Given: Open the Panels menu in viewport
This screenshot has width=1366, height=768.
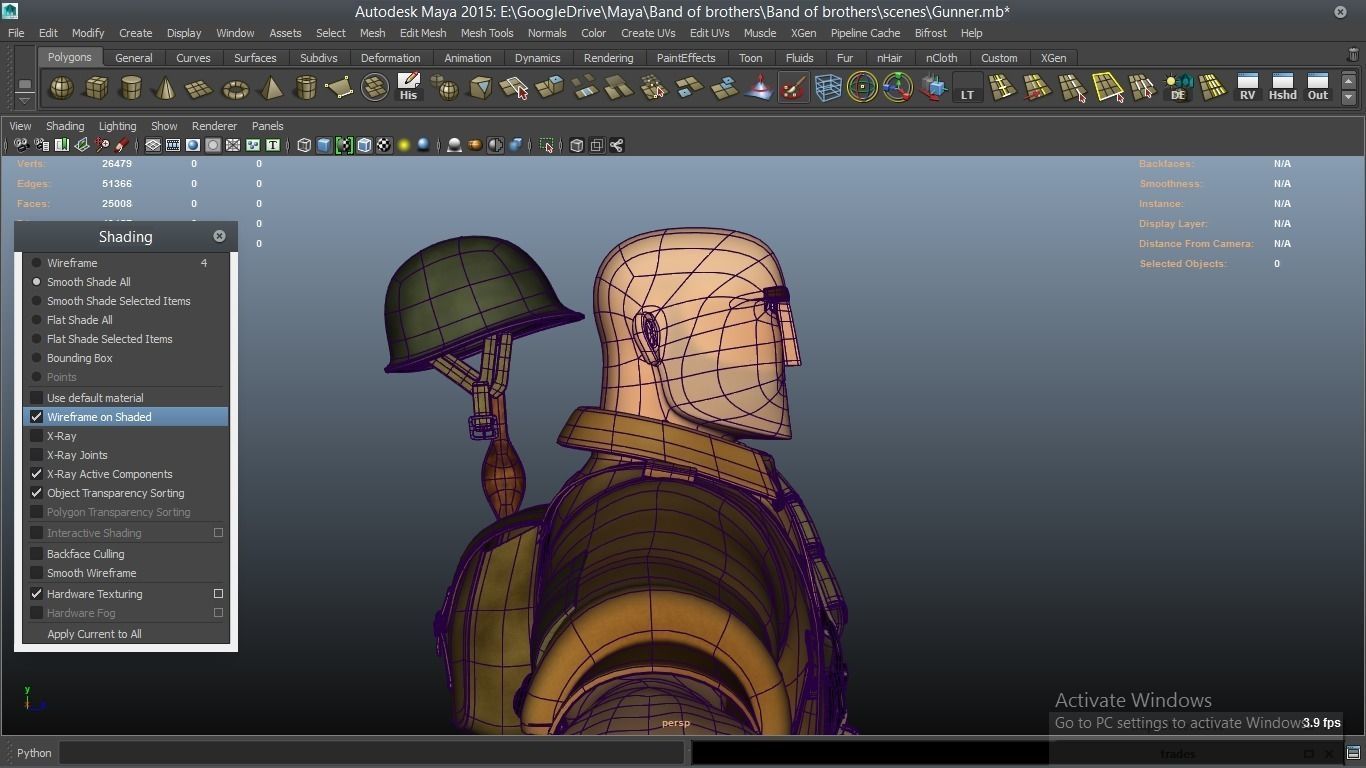Looking at the screenshot, I should (x=267, y=126).
